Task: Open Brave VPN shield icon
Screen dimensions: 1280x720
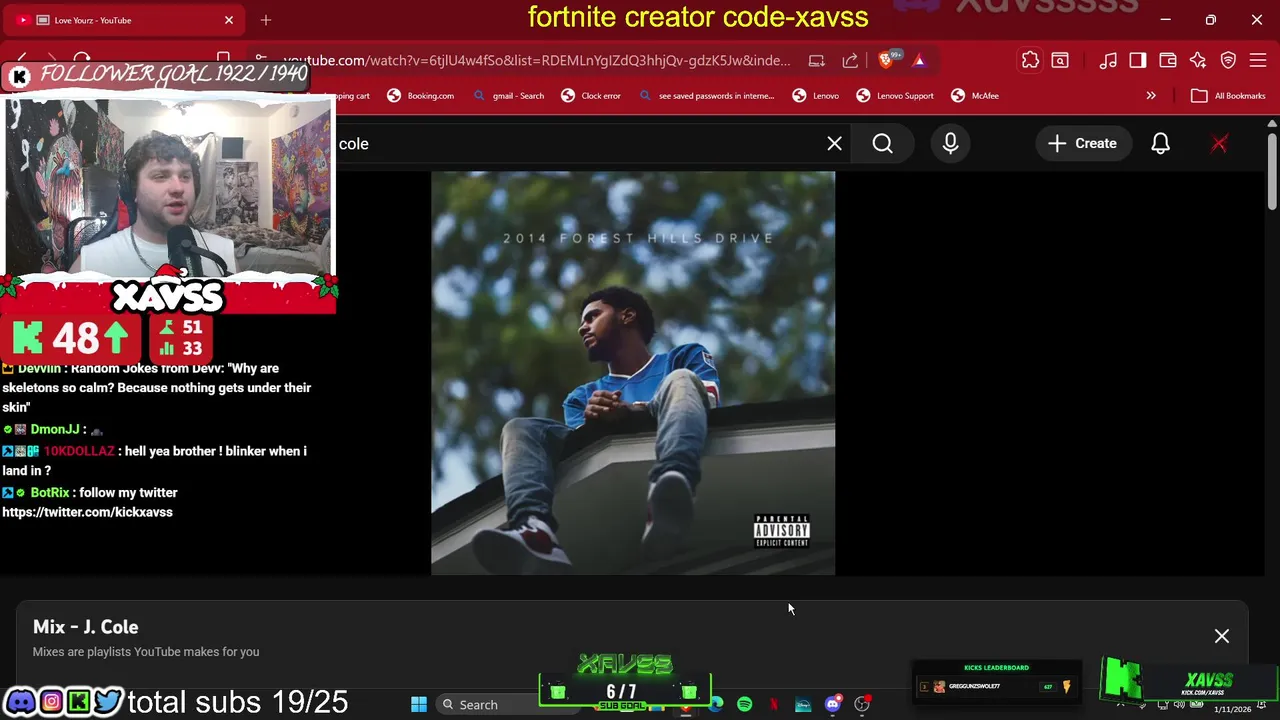Action: coord(1228,60)
